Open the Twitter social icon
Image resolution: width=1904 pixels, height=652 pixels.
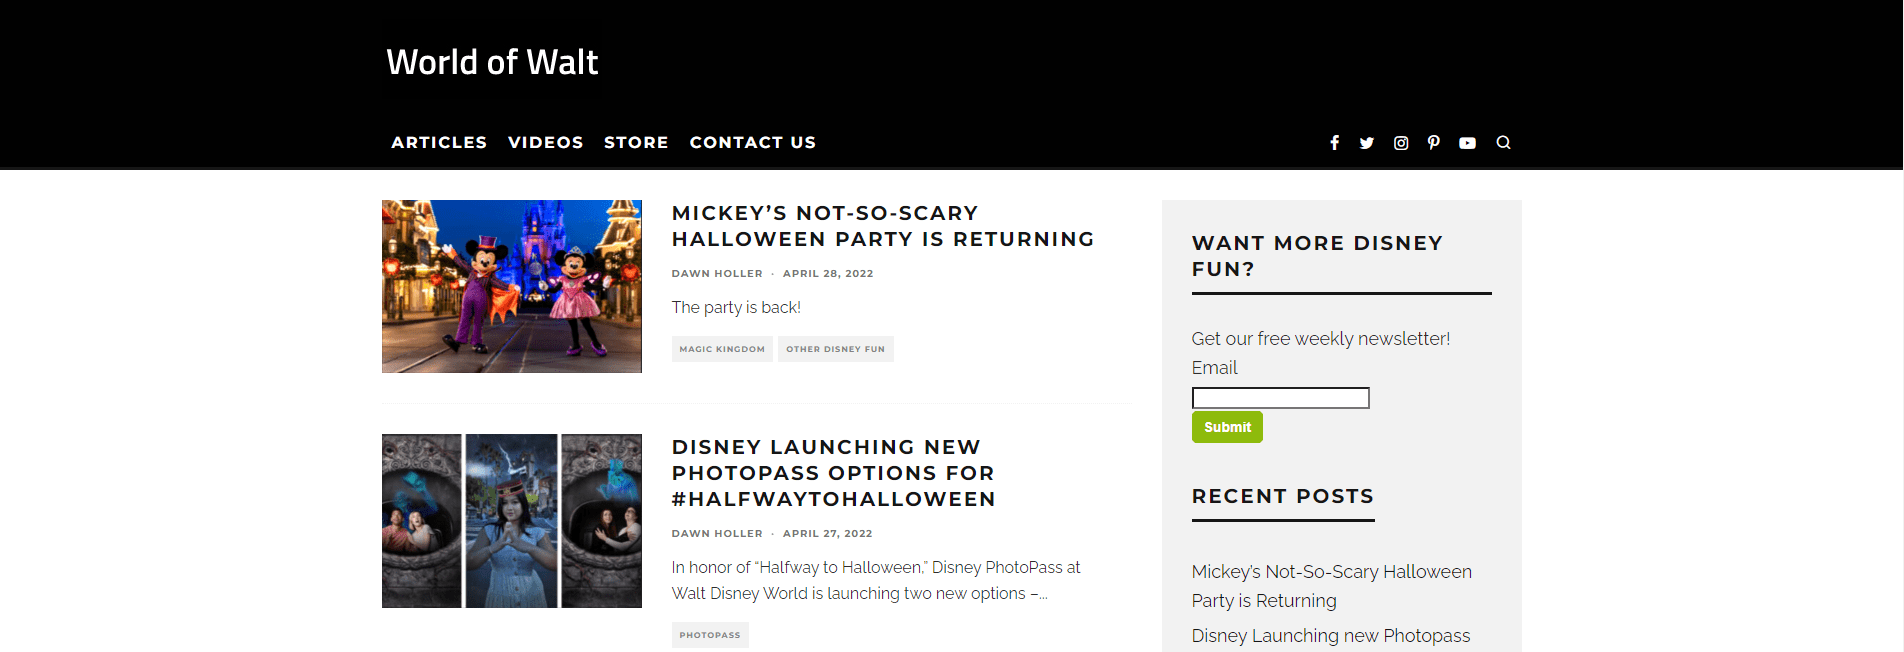[x=1366, y=143]
